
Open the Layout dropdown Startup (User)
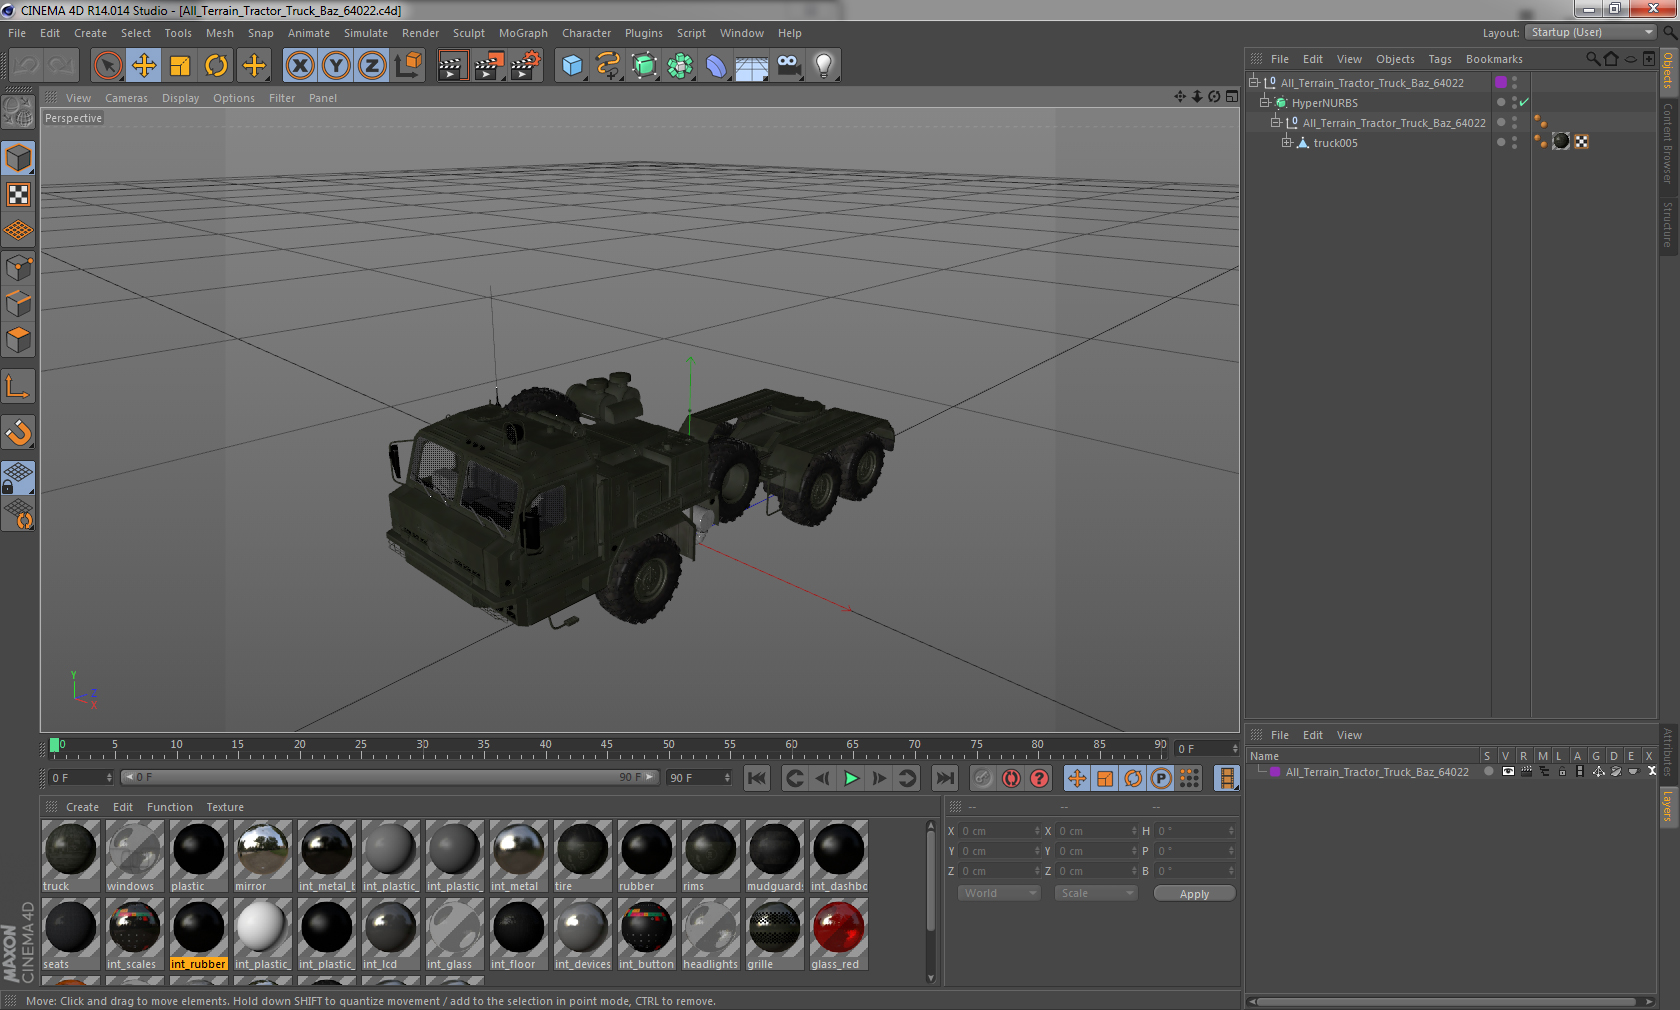[x=1592, y=32]
